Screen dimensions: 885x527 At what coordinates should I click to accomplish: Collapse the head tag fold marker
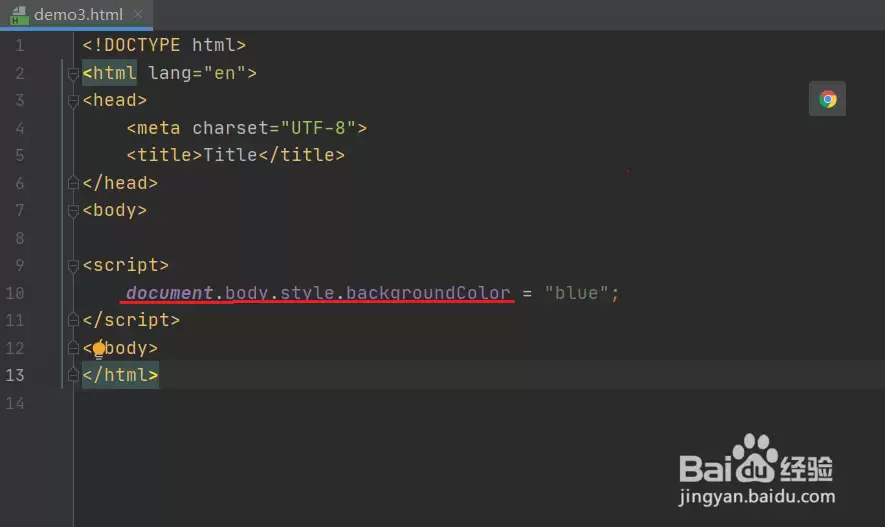73,101
